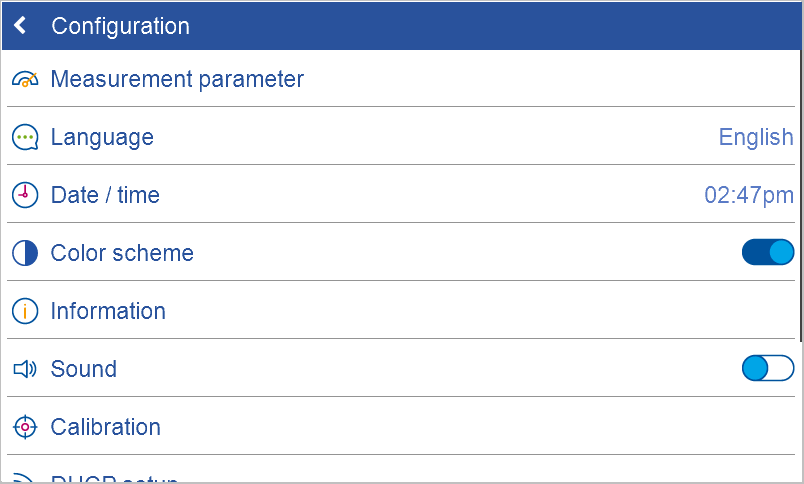Toggle the Color scheme switch
This screenshot has width=804, height=484.
(x=767, y=252)
